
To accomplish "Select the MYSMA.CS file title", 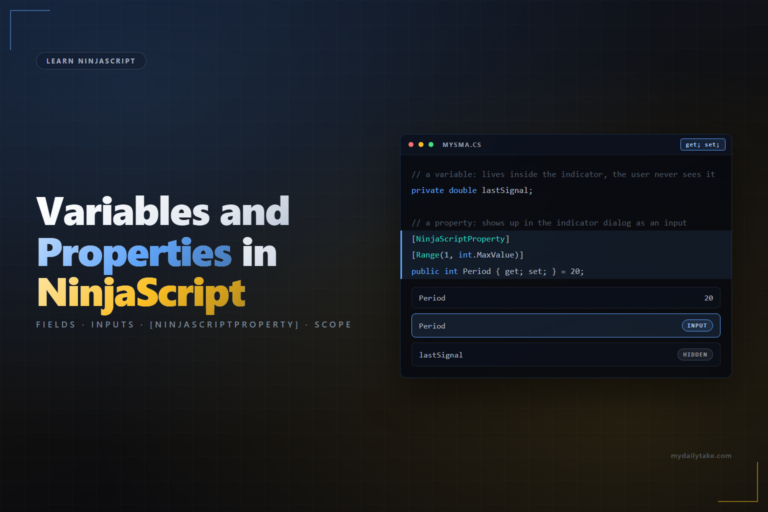I will [x=462, y=145].
